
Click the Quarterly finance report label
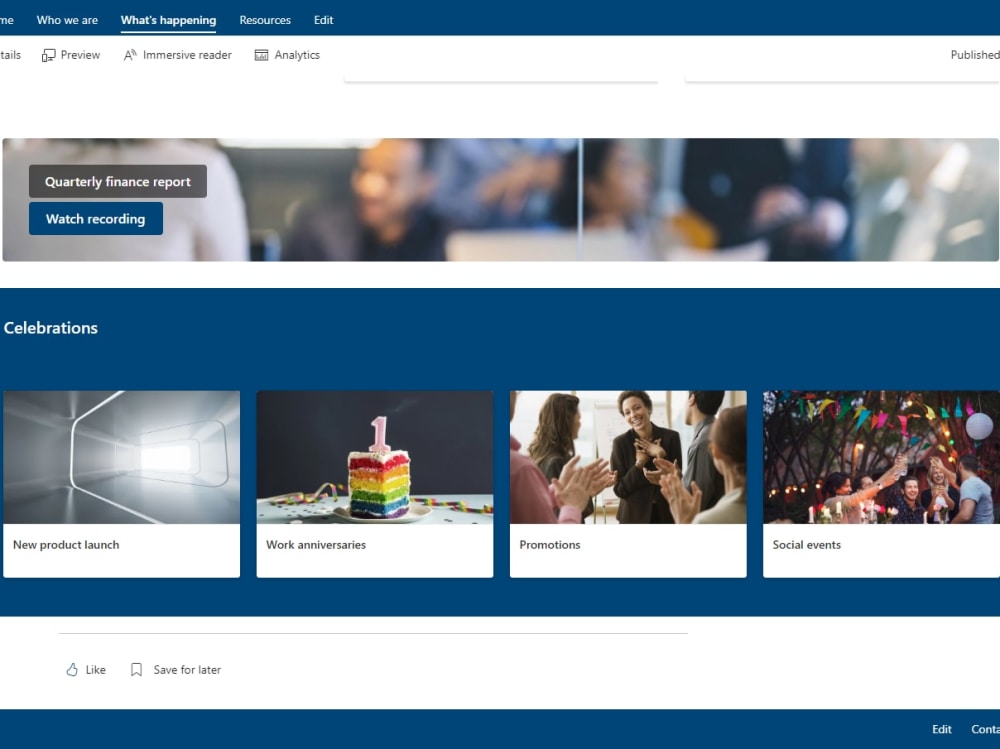pyautogui.click(x=118, y=181)
